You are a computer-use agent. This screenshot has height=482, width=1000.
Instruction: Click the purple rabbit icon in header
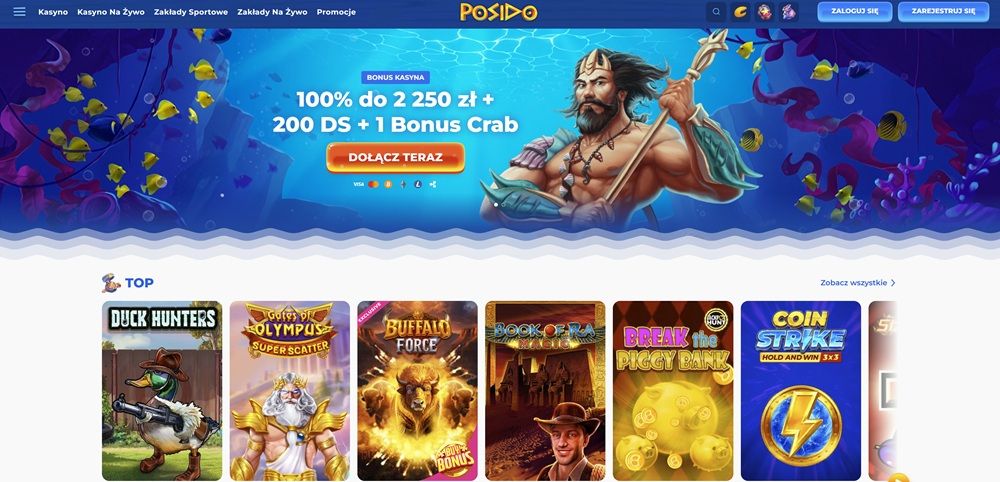pyautogui.click(x=788, y=11)
